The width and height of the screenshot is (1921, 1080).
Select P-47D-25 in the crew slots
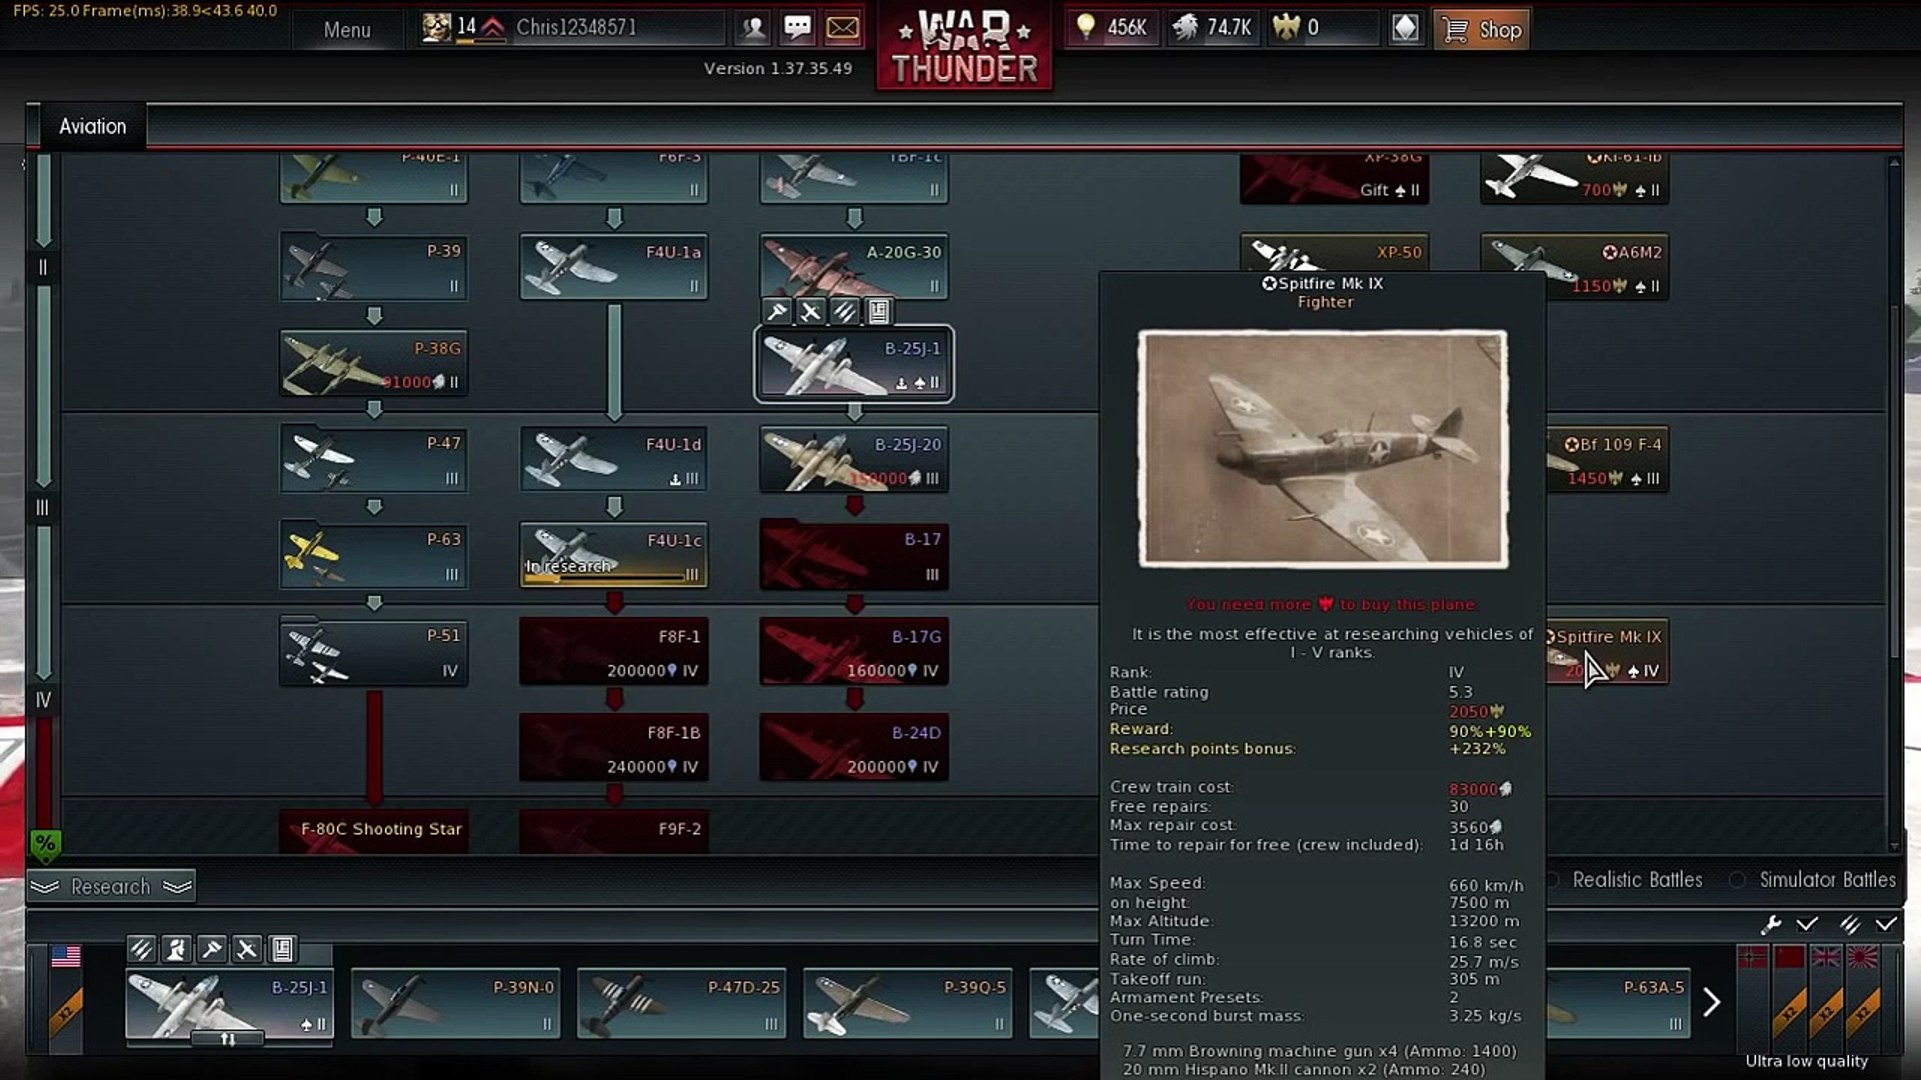(682, 1003)
